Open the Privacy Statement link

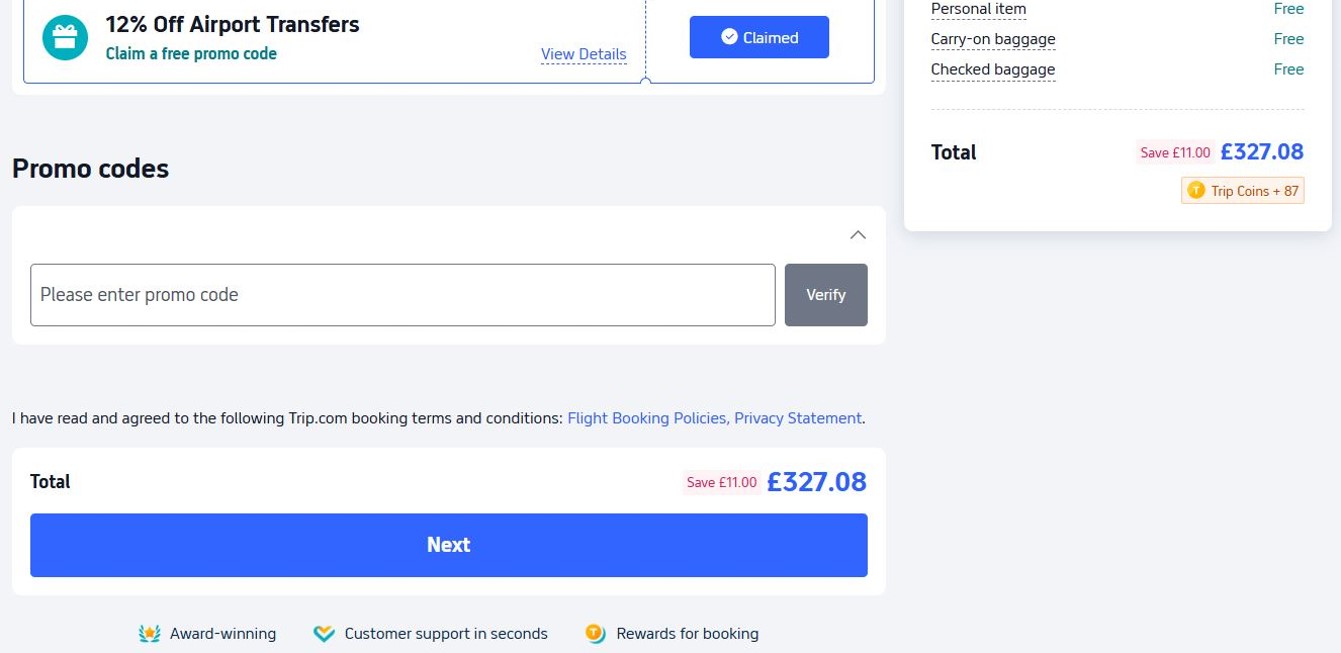[x=797, y=418]
